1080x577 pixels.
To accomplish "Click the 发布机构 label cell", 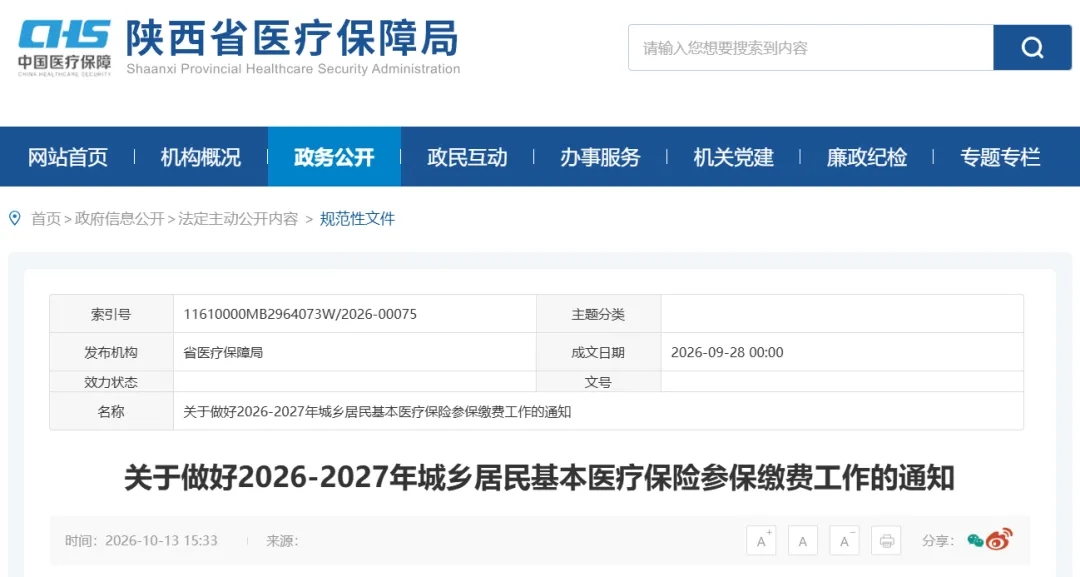I will 111,353.
